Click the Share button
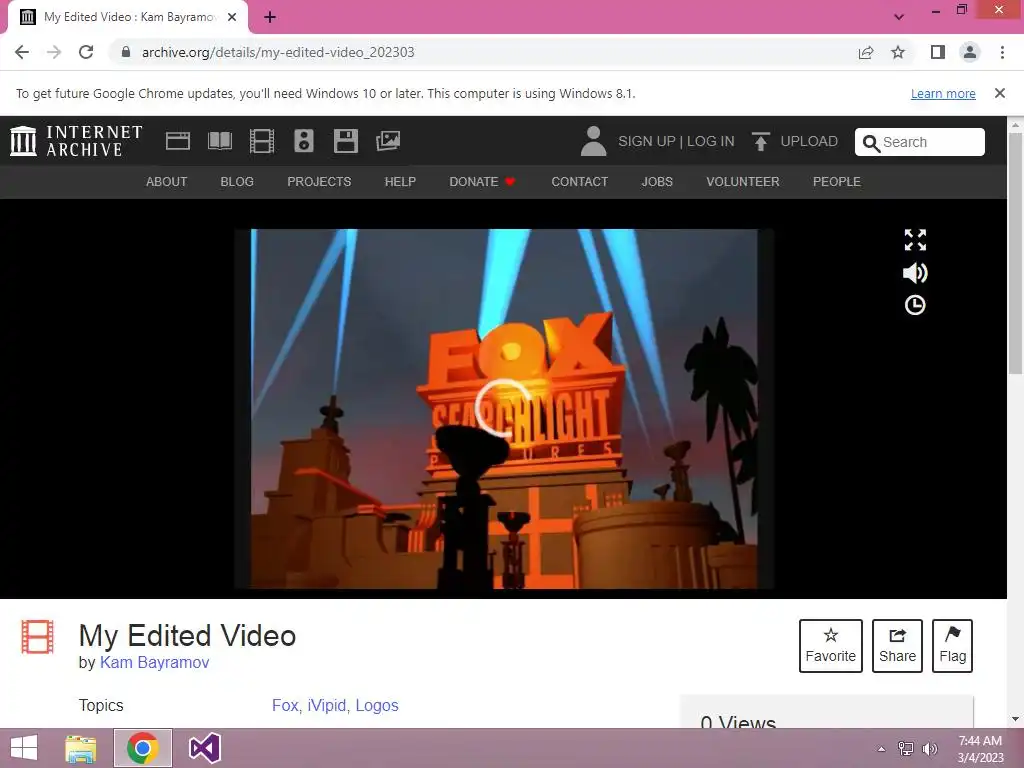The height and width of the screenshot is (768, 1024). tap(897, 645)
